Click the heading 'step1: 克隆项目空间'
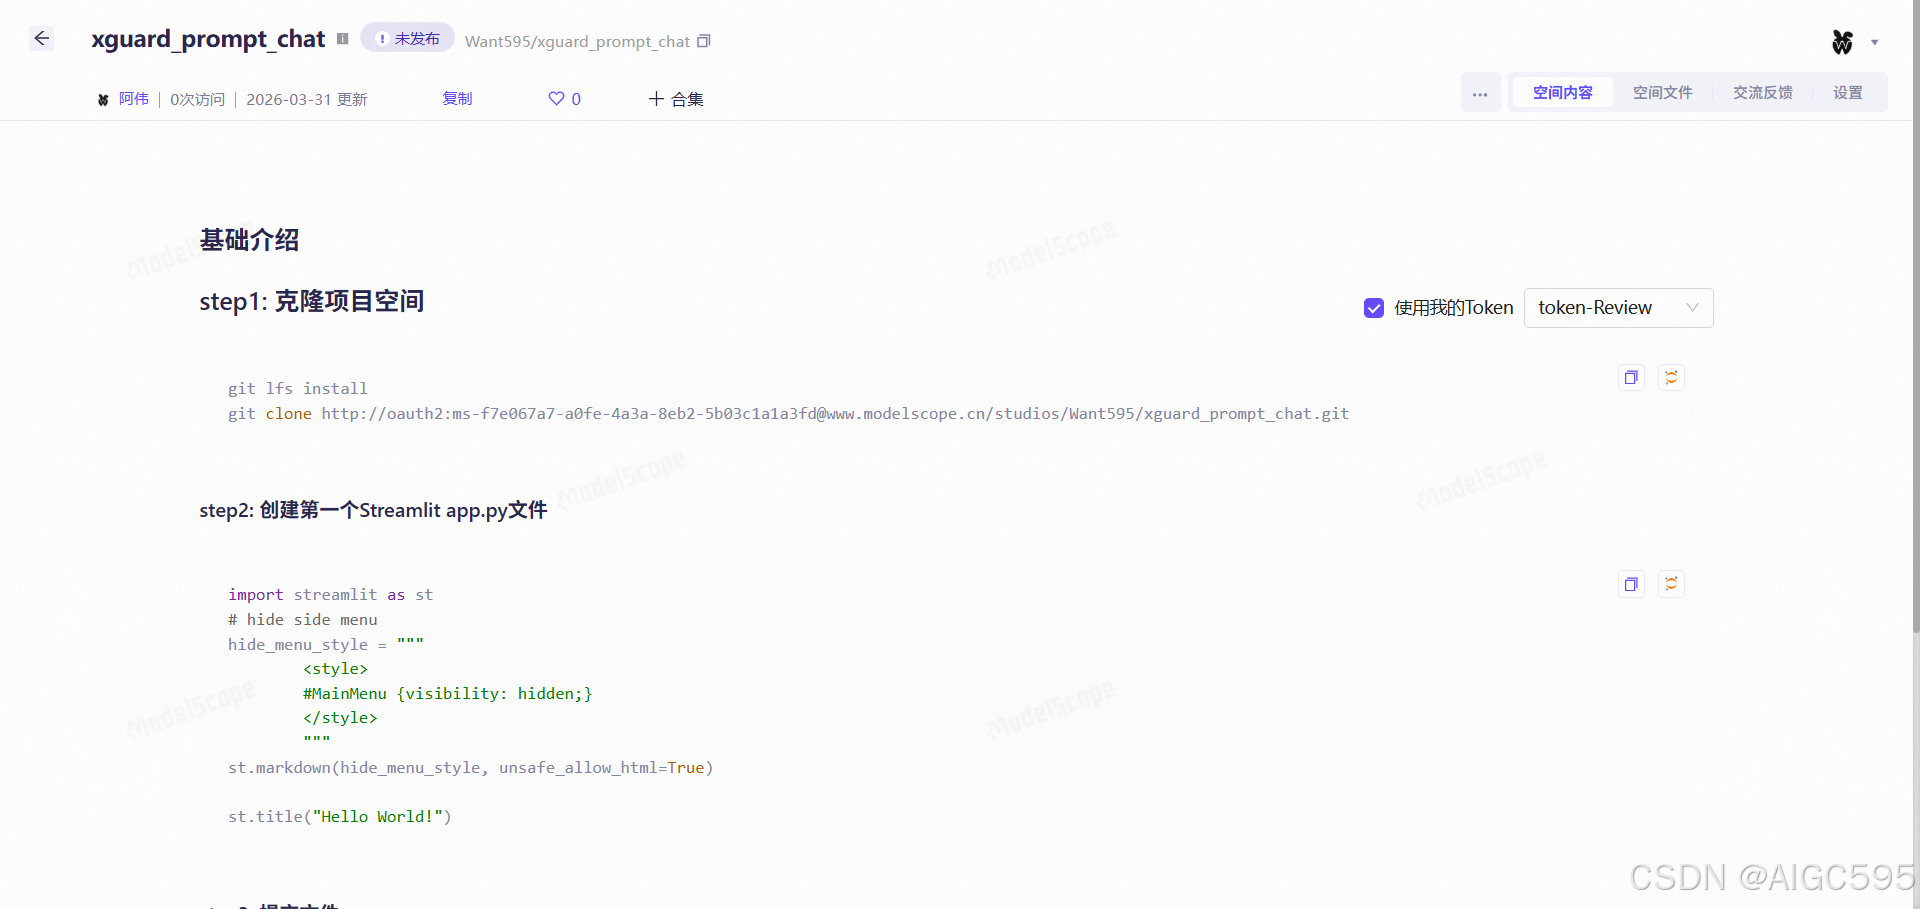This screenshot has height=909, width=1920. [312, 301]
